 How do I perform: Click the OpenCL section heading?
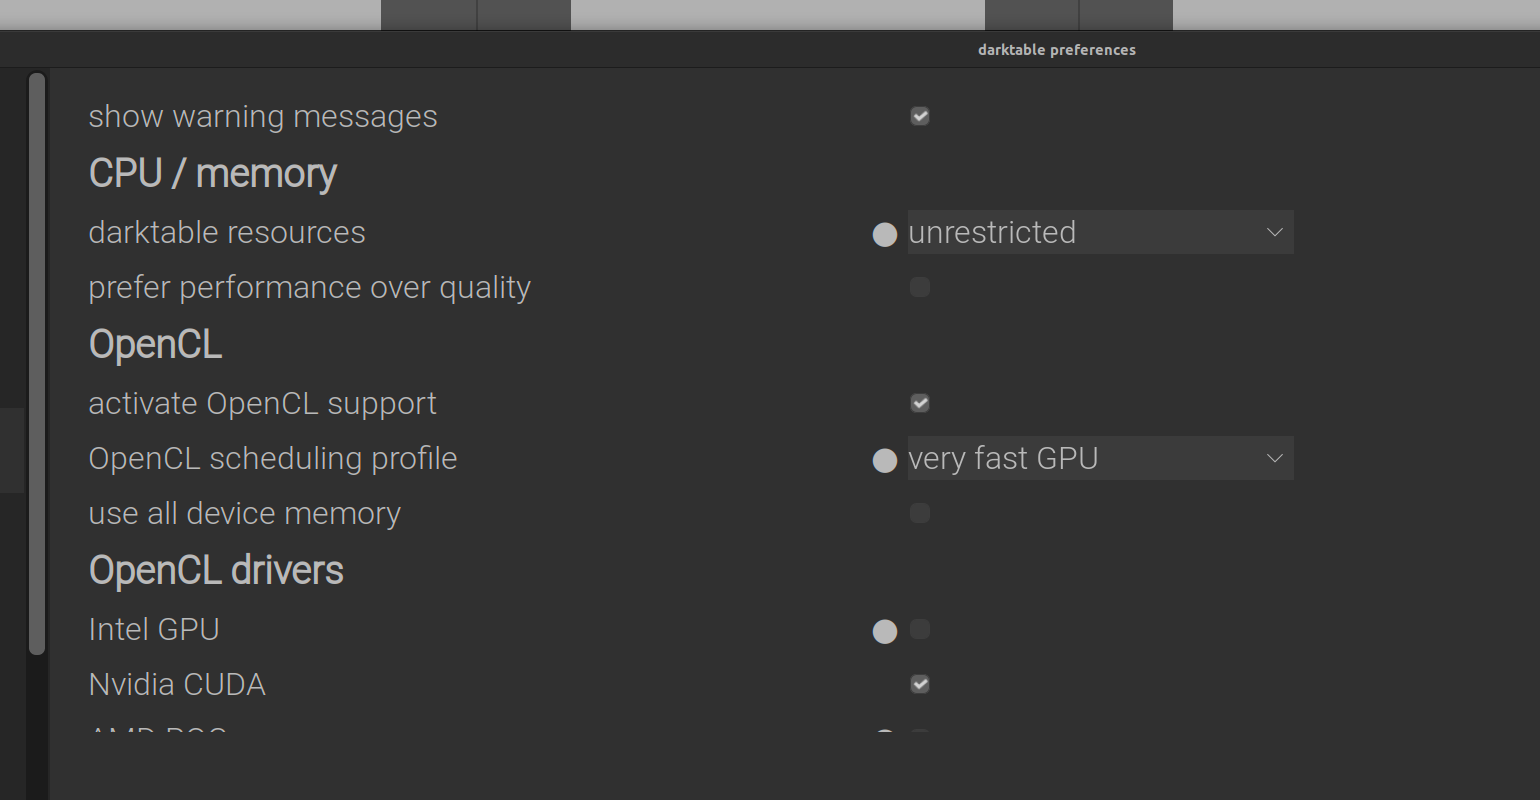tap(155, 345)
